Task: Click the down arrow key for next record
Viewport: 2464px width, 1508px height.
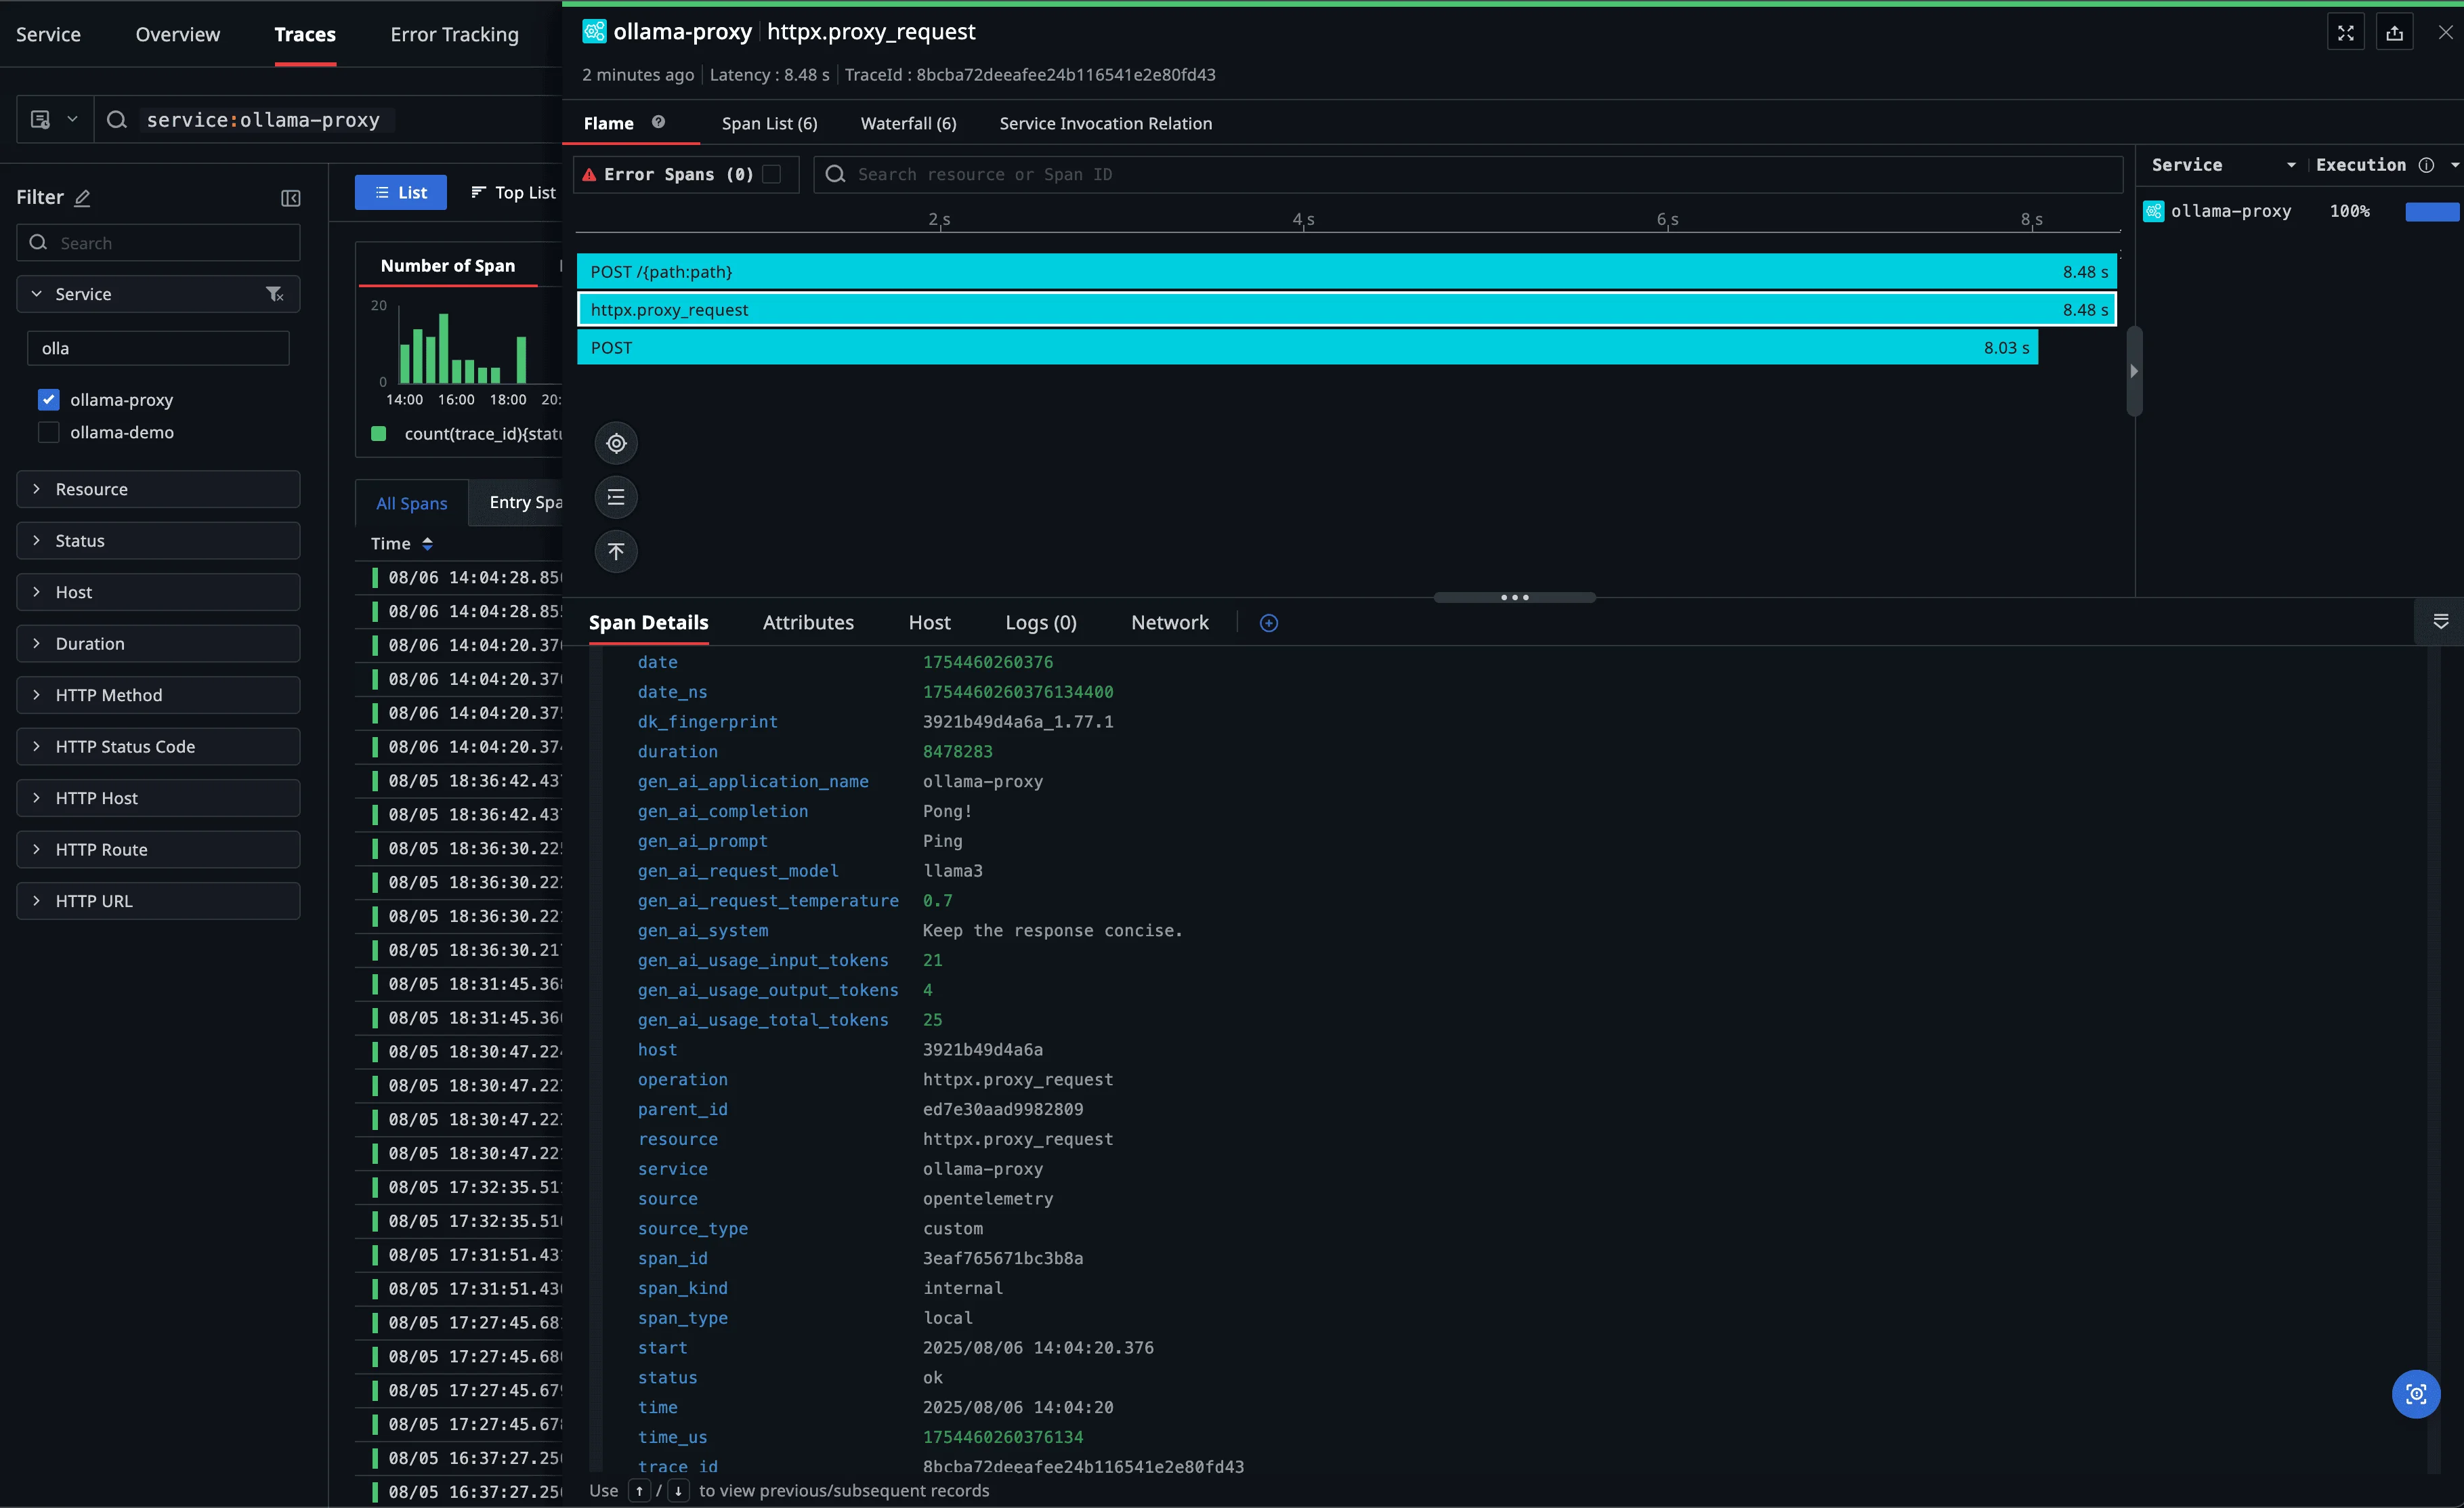Action: point(678,1490)
